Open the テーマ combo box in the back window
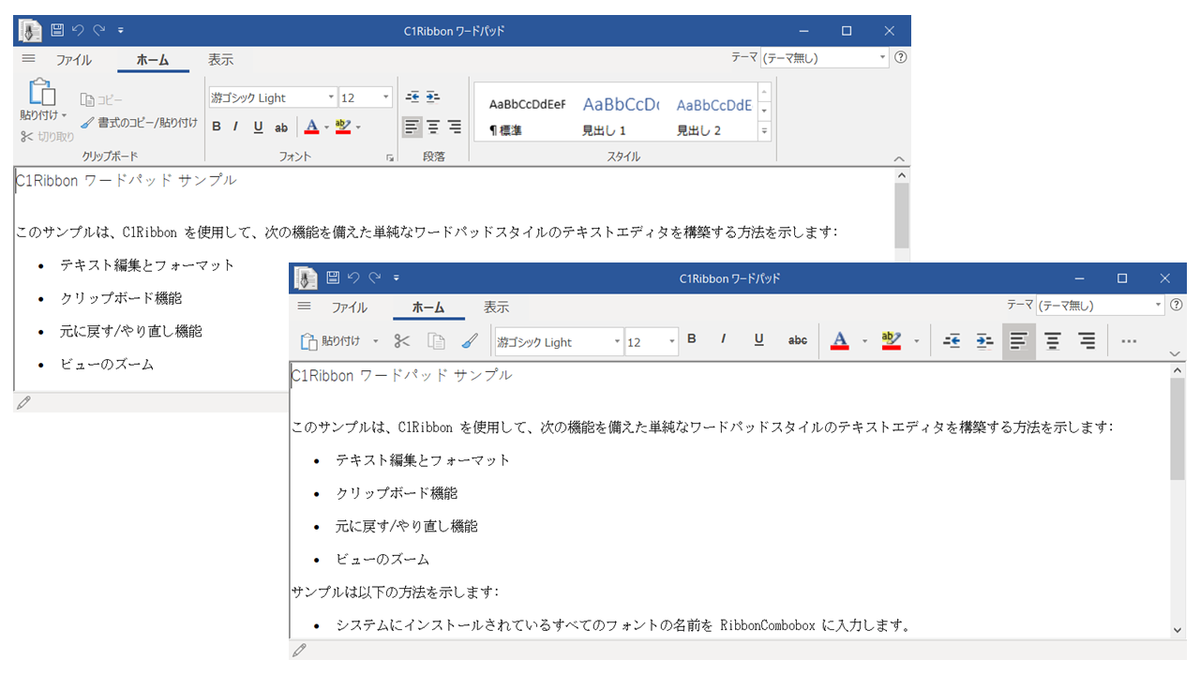The width and height of the screenshot is (1200, 675). (824, 58)
